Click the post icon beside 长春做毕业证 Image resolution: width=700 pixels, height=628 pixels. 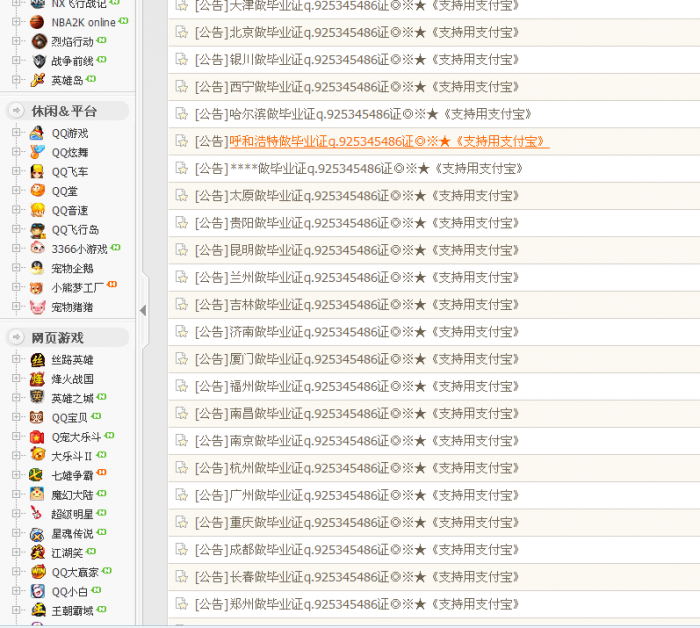(x=182, y=577)
